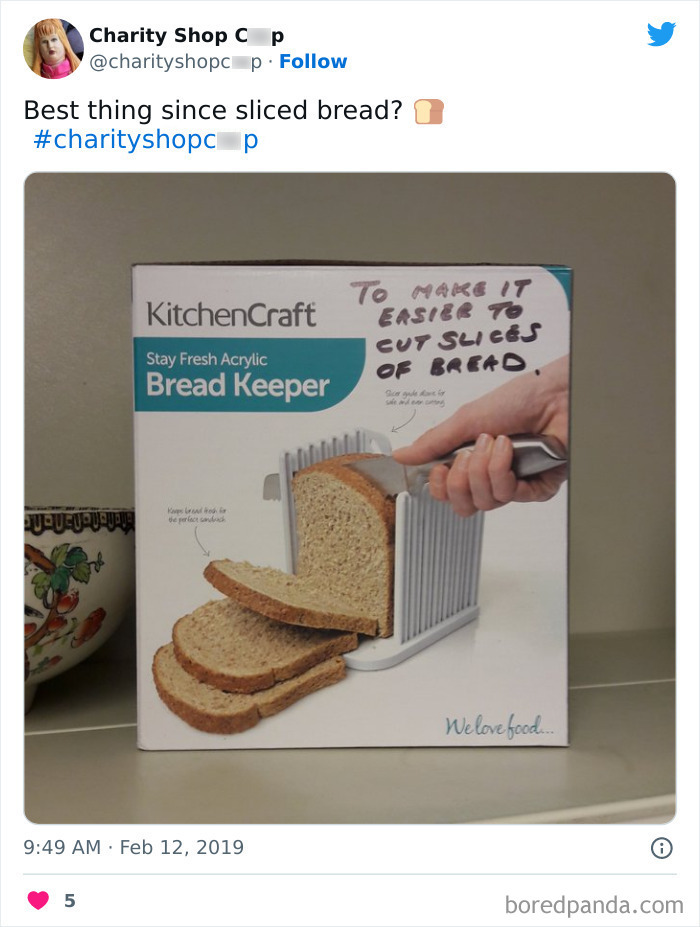Click the KitchenCraft logo in the photo
This screenshot has width=700, height=927.
pyautogui.click(x=231, y=314)
